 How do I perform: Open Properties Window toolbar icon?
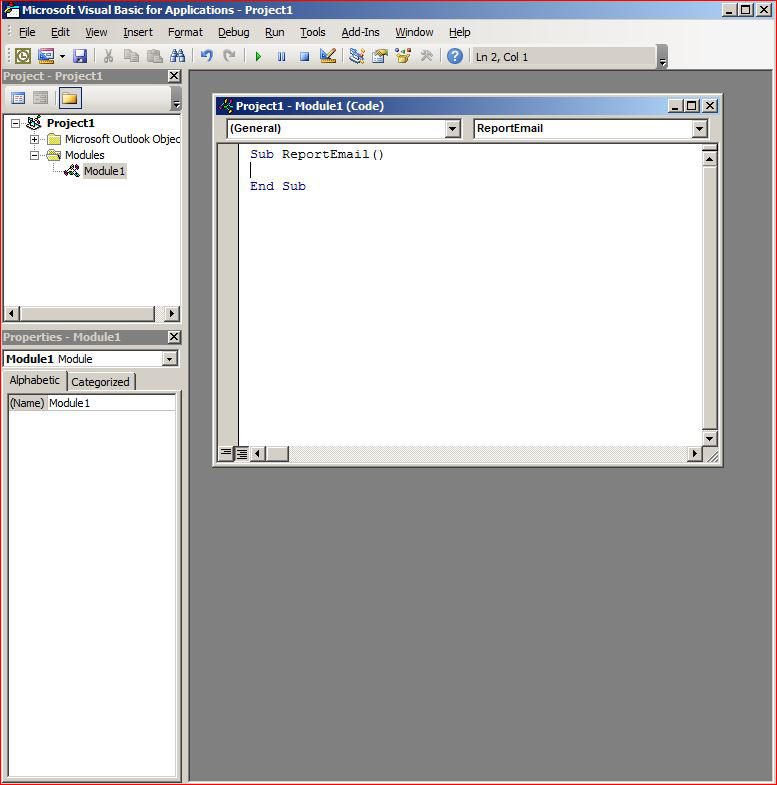379,56
